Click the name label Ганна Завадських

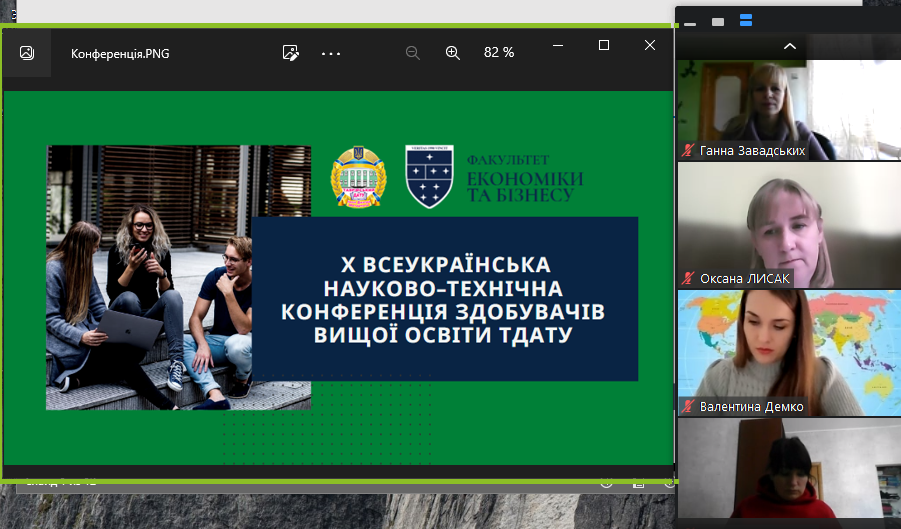pos(752,150)
